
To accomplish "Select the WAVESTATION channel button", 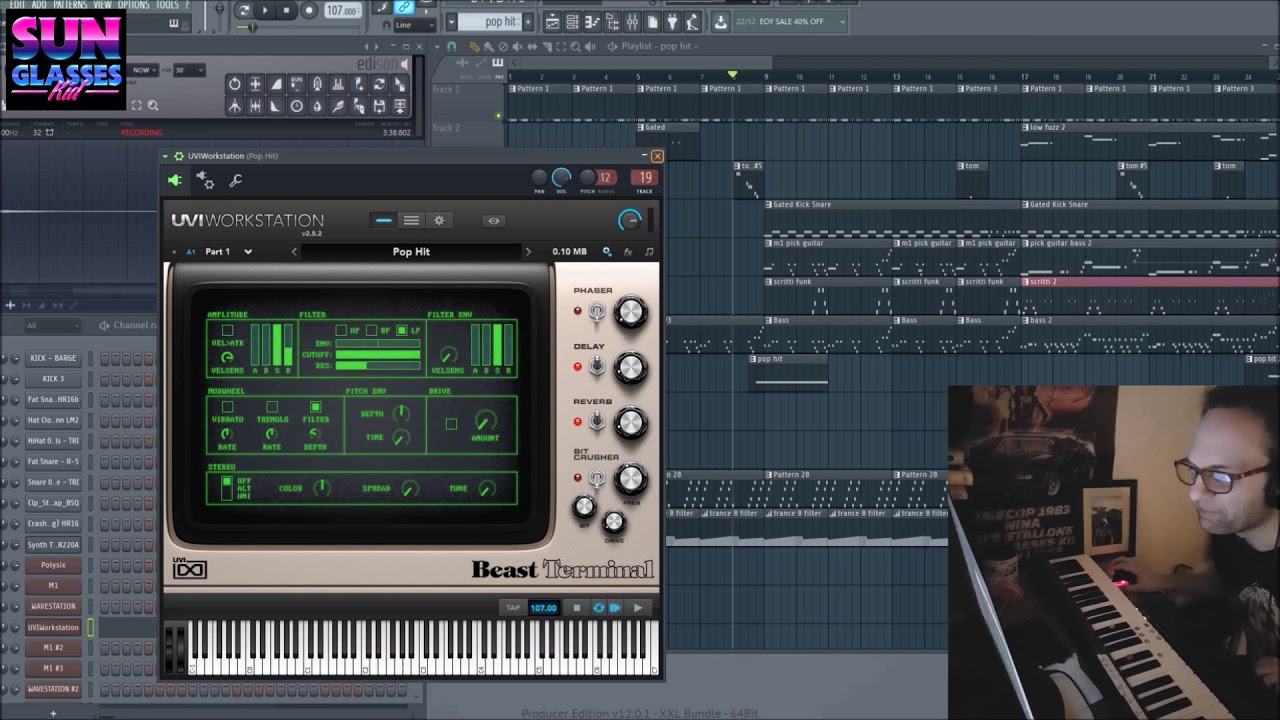I will [x=53, y=606].
